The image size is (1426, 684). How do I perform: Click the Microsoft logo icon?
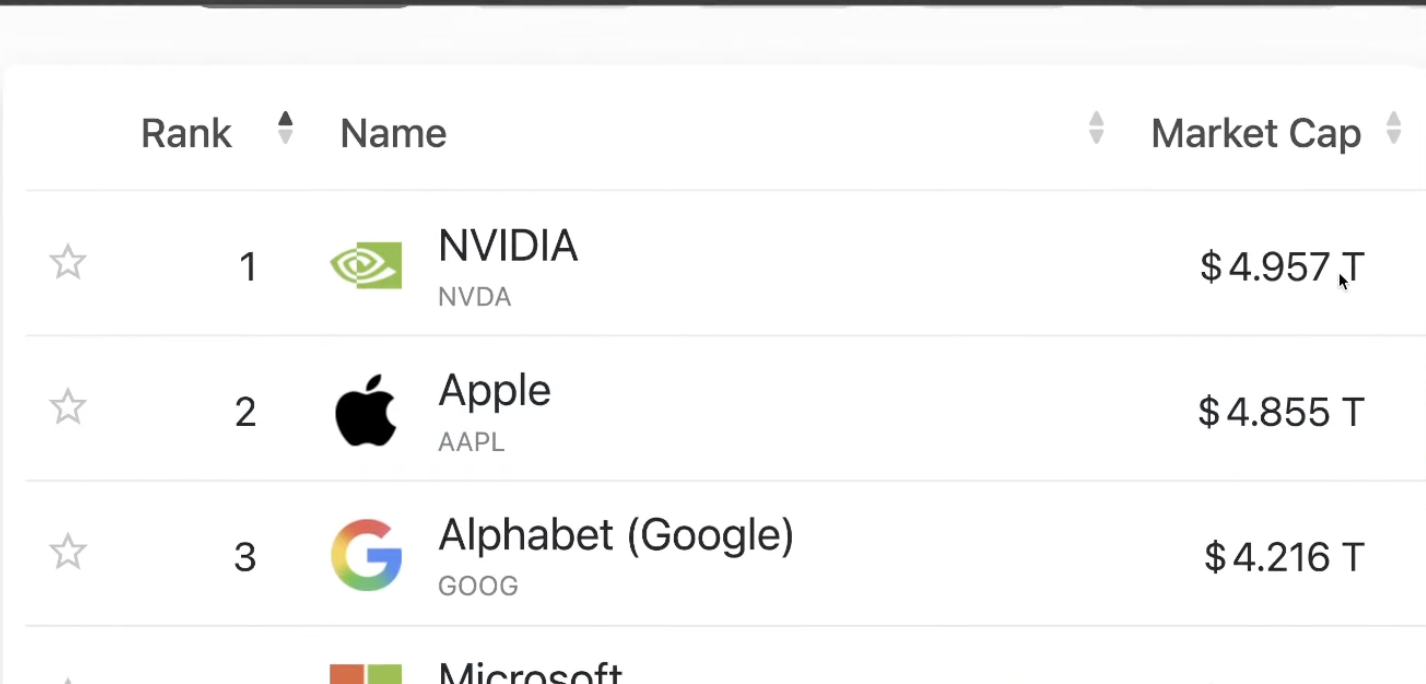coord(366,673)
